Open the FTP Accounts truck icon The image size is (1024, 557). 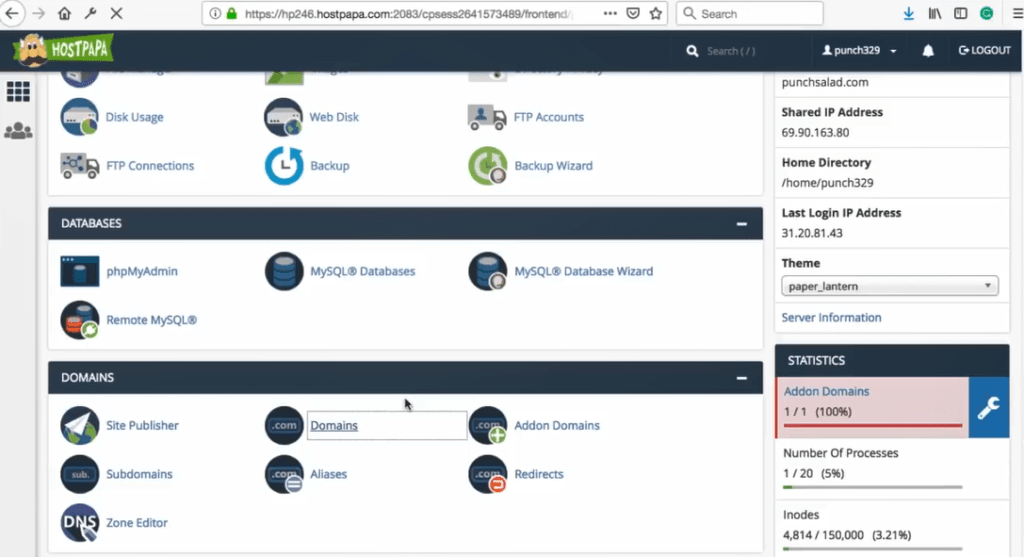(487, 118)
